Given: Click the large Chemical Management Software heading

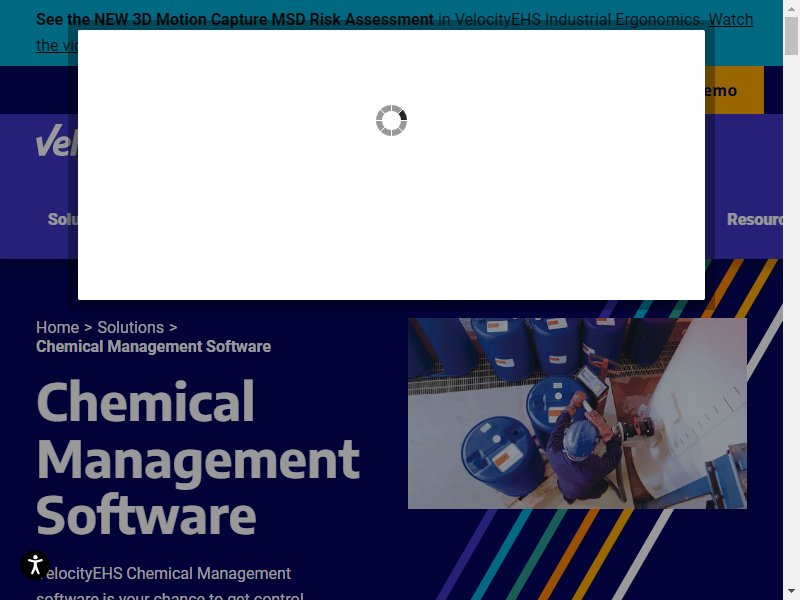Looking at the screenshot, I should click(198, 458).
